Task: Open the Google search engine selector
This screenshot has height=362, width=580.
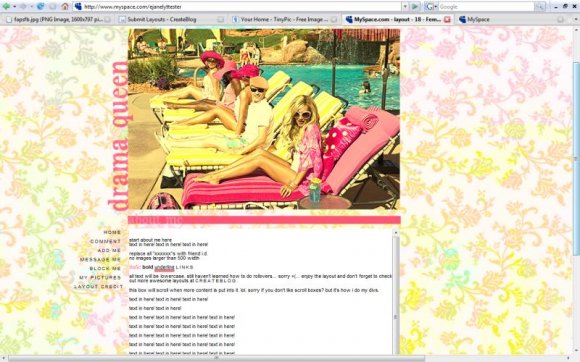Action: pyautogui.click(x=431, y=7)
